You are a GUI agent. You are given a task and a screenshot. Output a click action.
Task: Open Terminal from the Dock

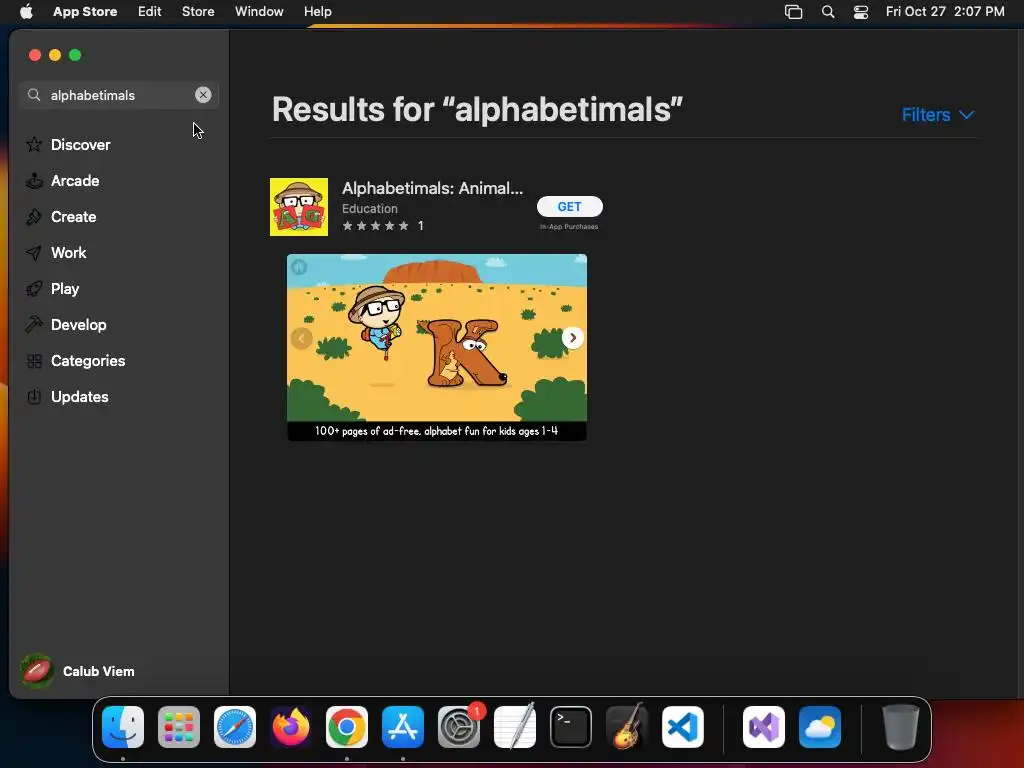click(x=571, y=727)
